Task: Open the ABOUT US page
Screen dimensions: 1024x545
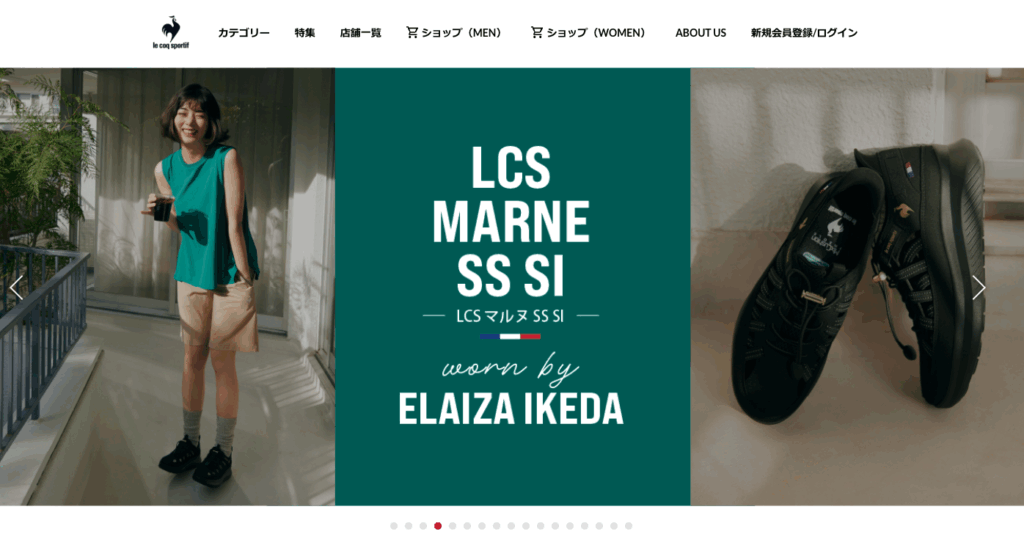Action: (701, 33)
